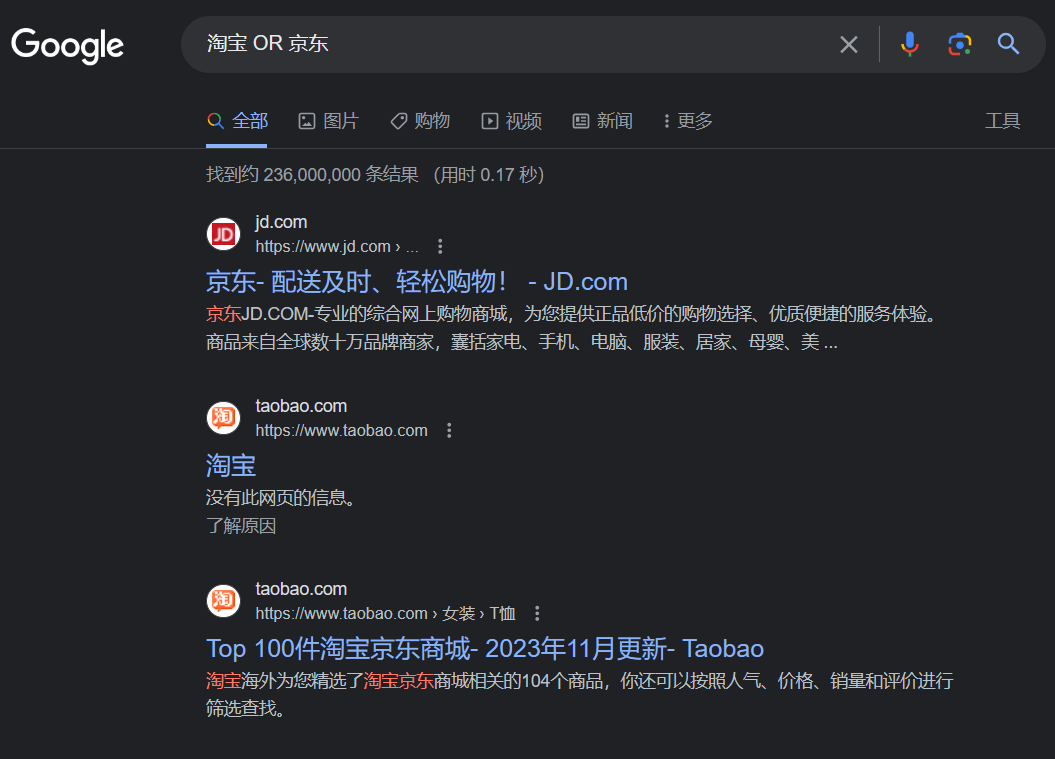Click the https://www.taobao.com › 女装 › T恤 breadcrumb
Image resolution: width=1055 pixels, height=759 pixels.
click(385, 614)
